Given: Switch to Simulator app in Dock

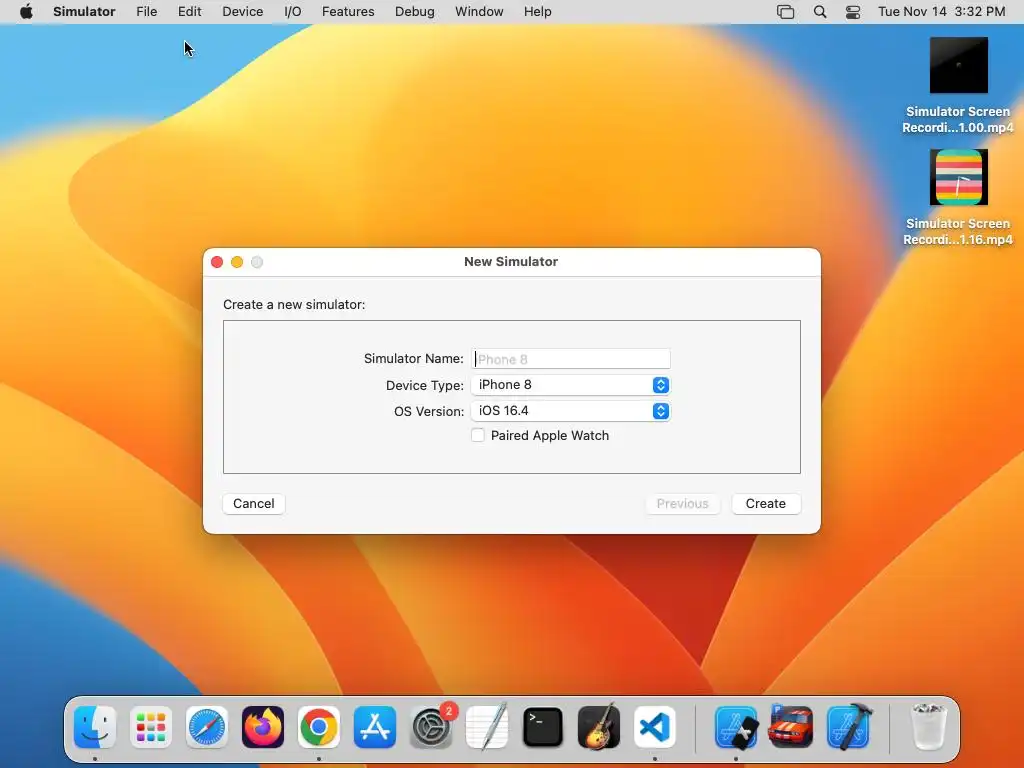Looking at the screenshot, I should [x=736, y=727].
